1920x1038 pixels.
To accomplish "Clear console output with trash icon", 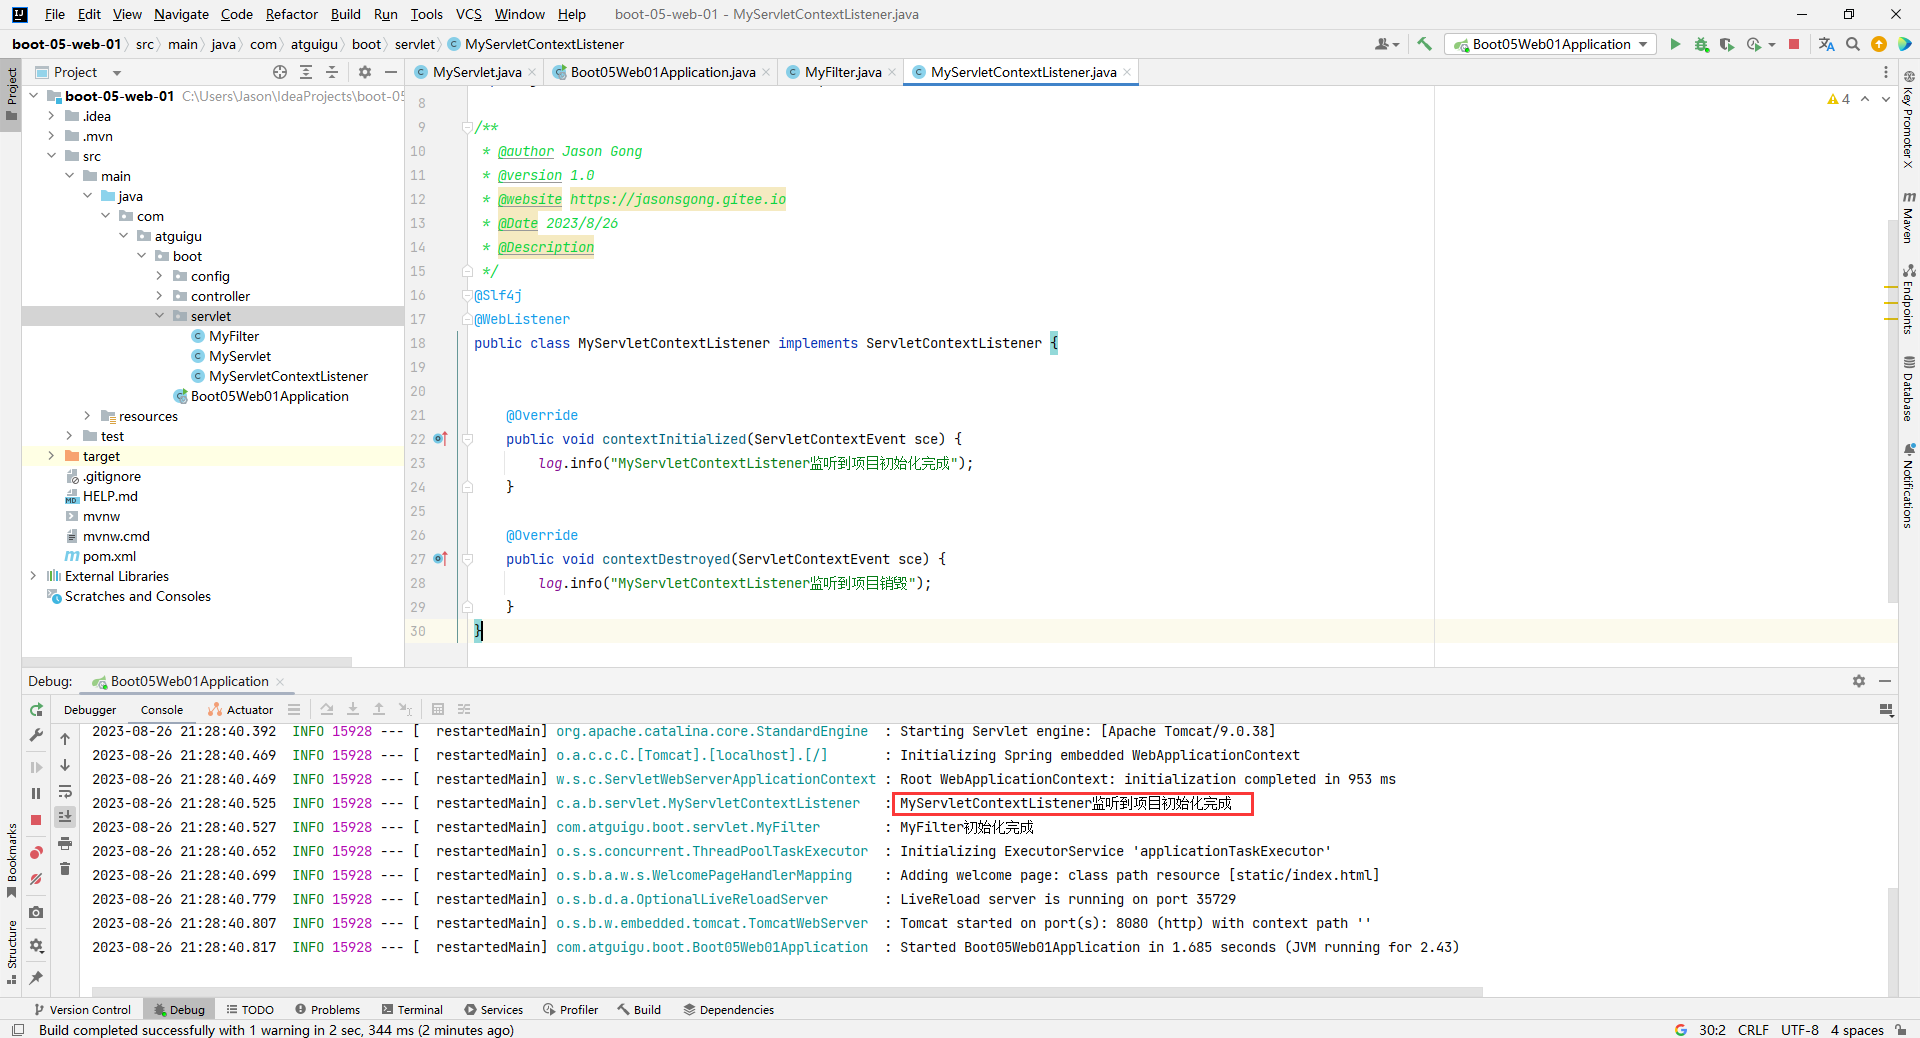I will click(65, 869).
